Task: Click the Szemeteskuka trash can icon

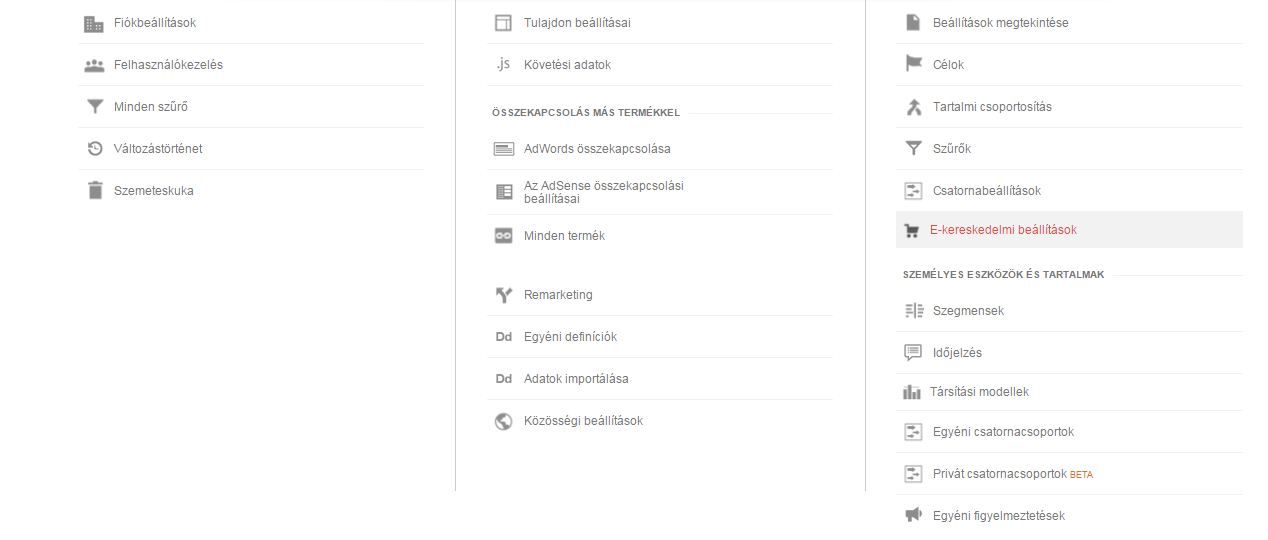Action: (95, 190)
